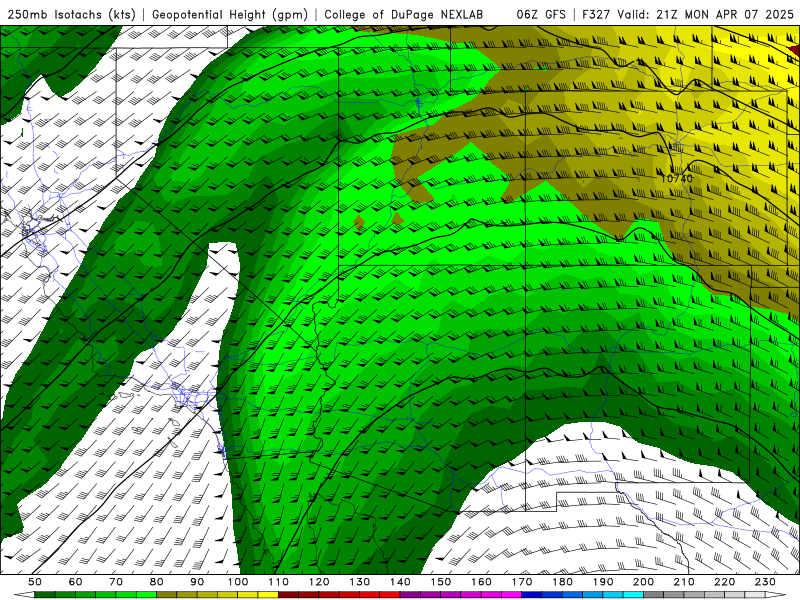Click the '220' value on the color scale
The height and width of the screenshot is (600, 800).
(x=724, y=582)
